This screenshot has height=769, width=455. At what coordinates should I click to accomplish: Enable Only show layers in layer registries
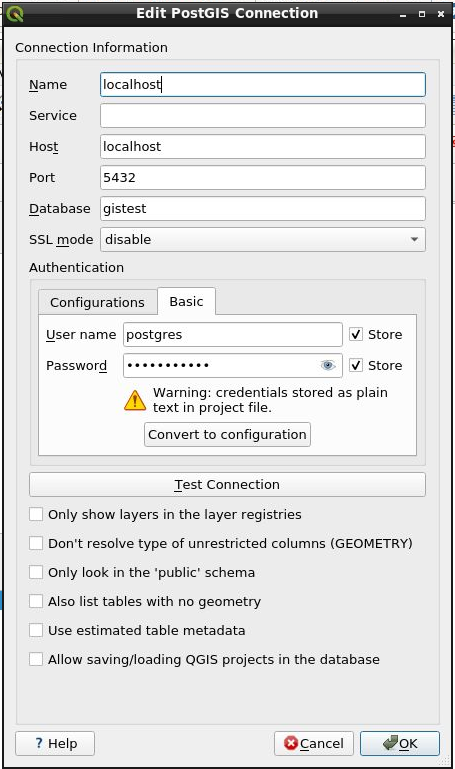tap(36, 514)
